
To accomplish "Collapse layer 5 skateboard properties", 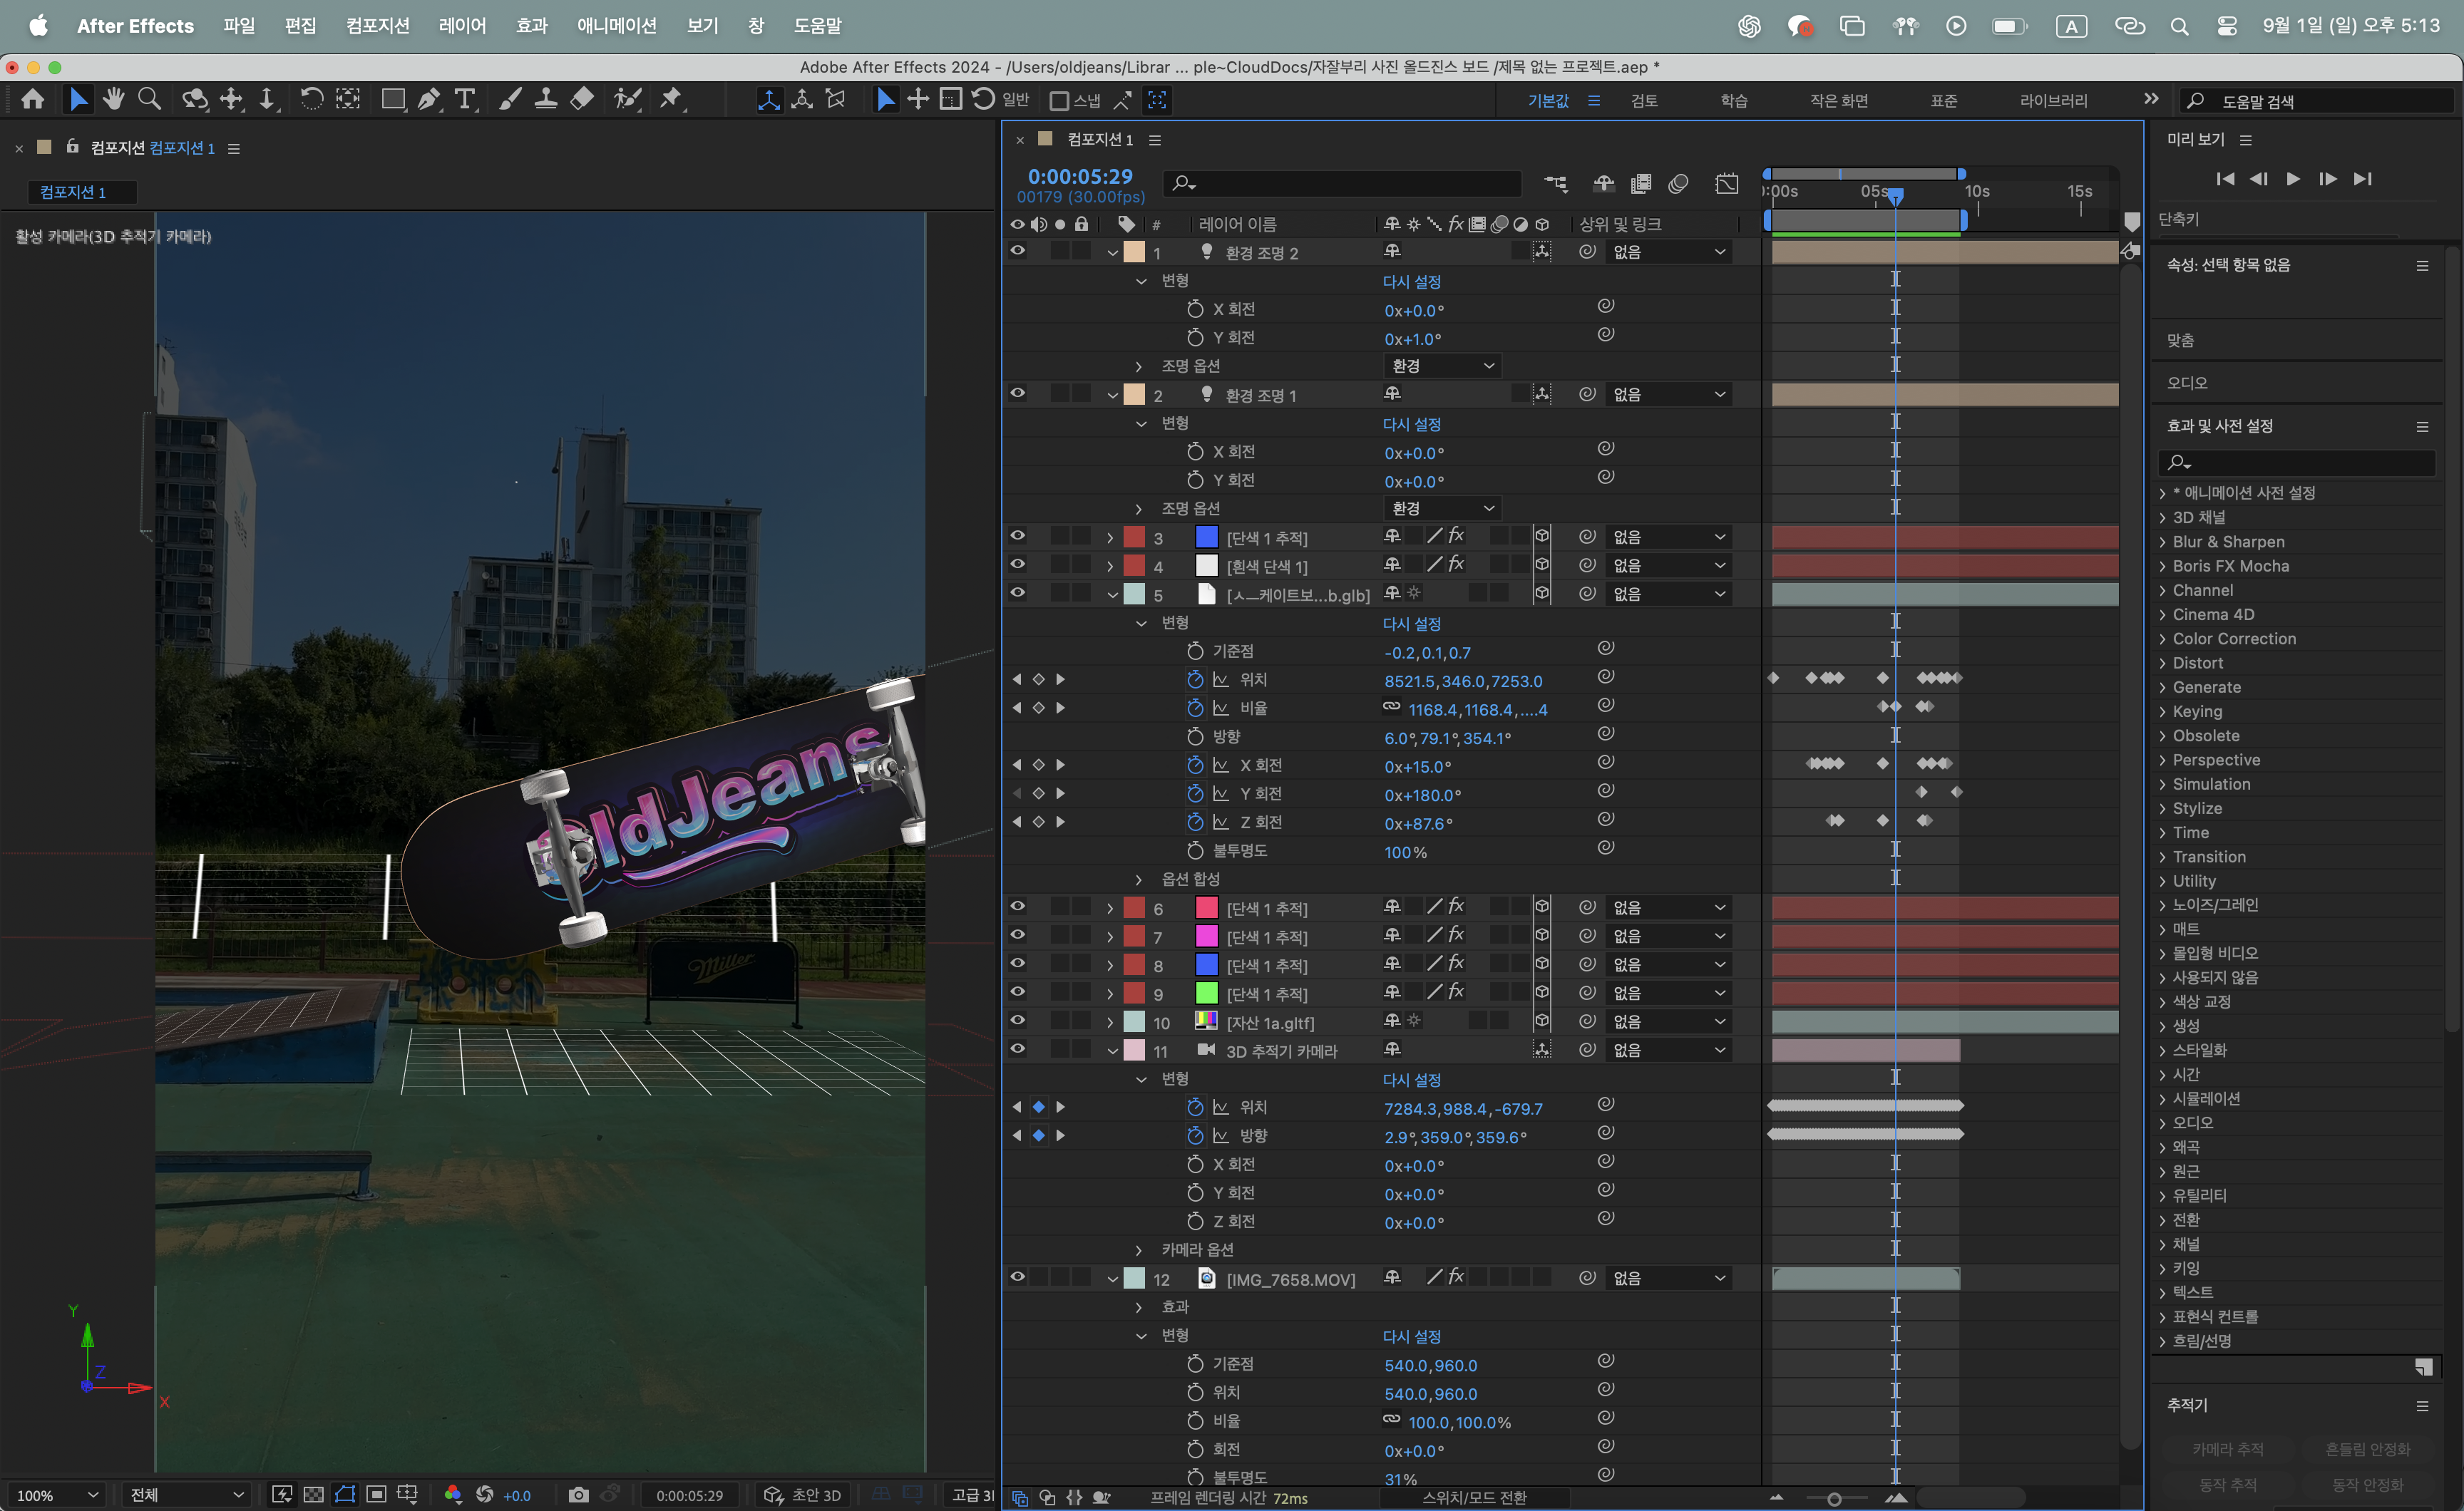I will pos(1112,595).
